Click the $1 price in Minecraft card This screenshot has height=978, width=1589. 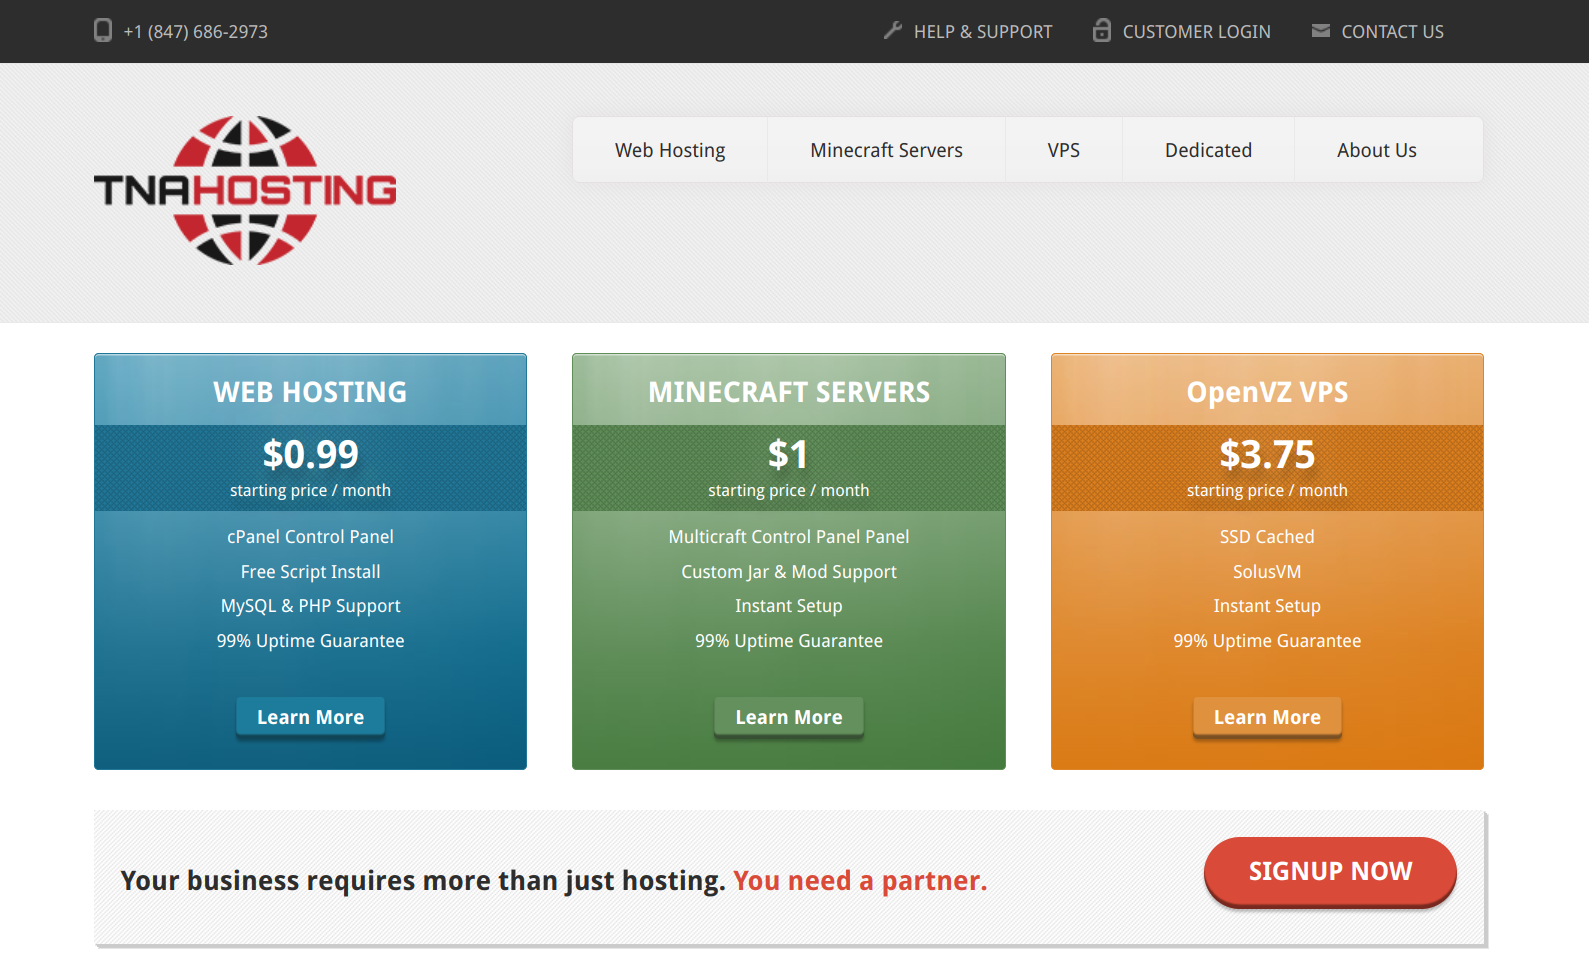tap(789, 454)
